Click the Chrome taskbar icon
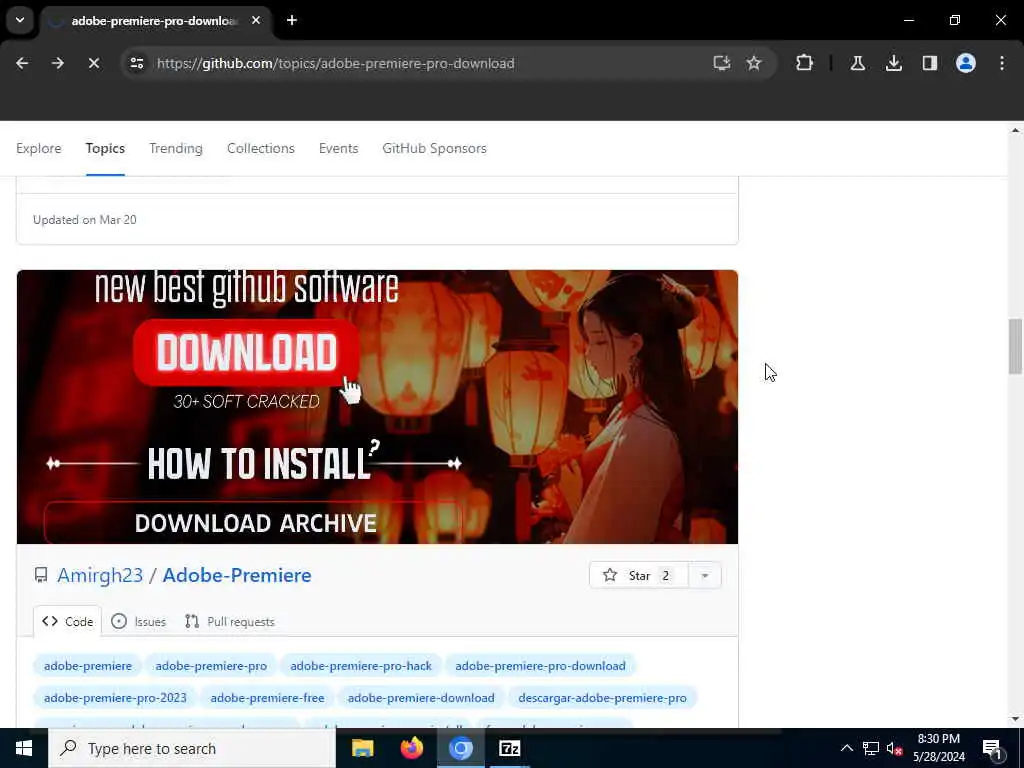Viewport: 1024px width, 768px height. [x=460, y=748]
